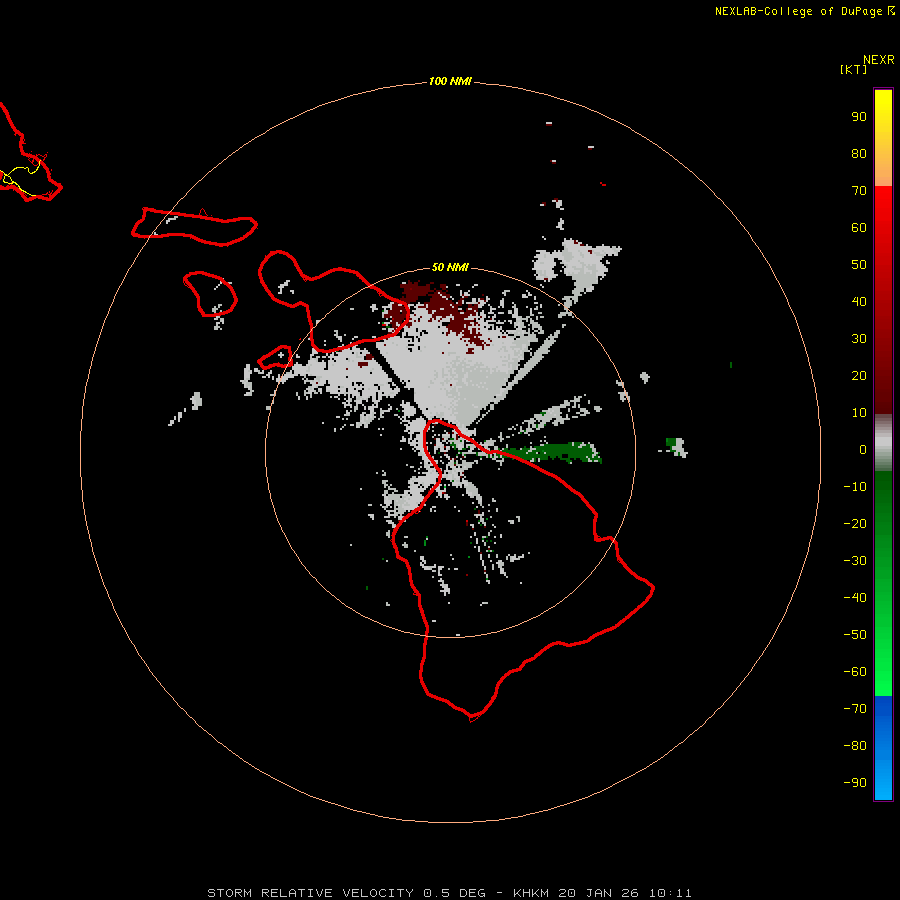Click the -60 value on the velocity scale
Image resolution: width=900 pixels, height=900 pixels.
point(855,672)
